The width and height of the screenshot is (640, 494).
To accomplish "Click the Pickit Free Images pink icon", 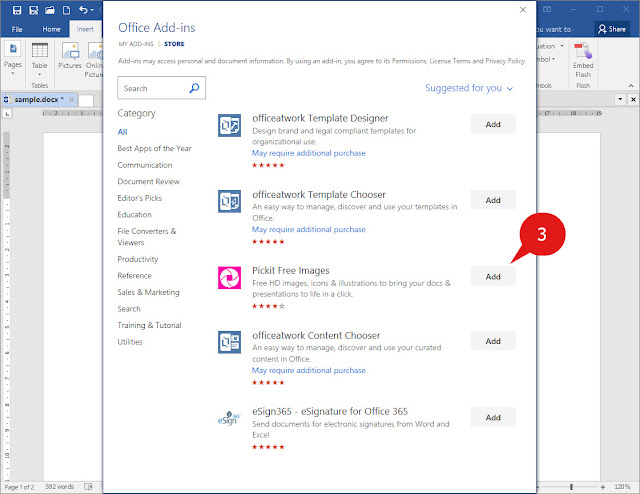I will pyautogui.click(x=229, y=278).
